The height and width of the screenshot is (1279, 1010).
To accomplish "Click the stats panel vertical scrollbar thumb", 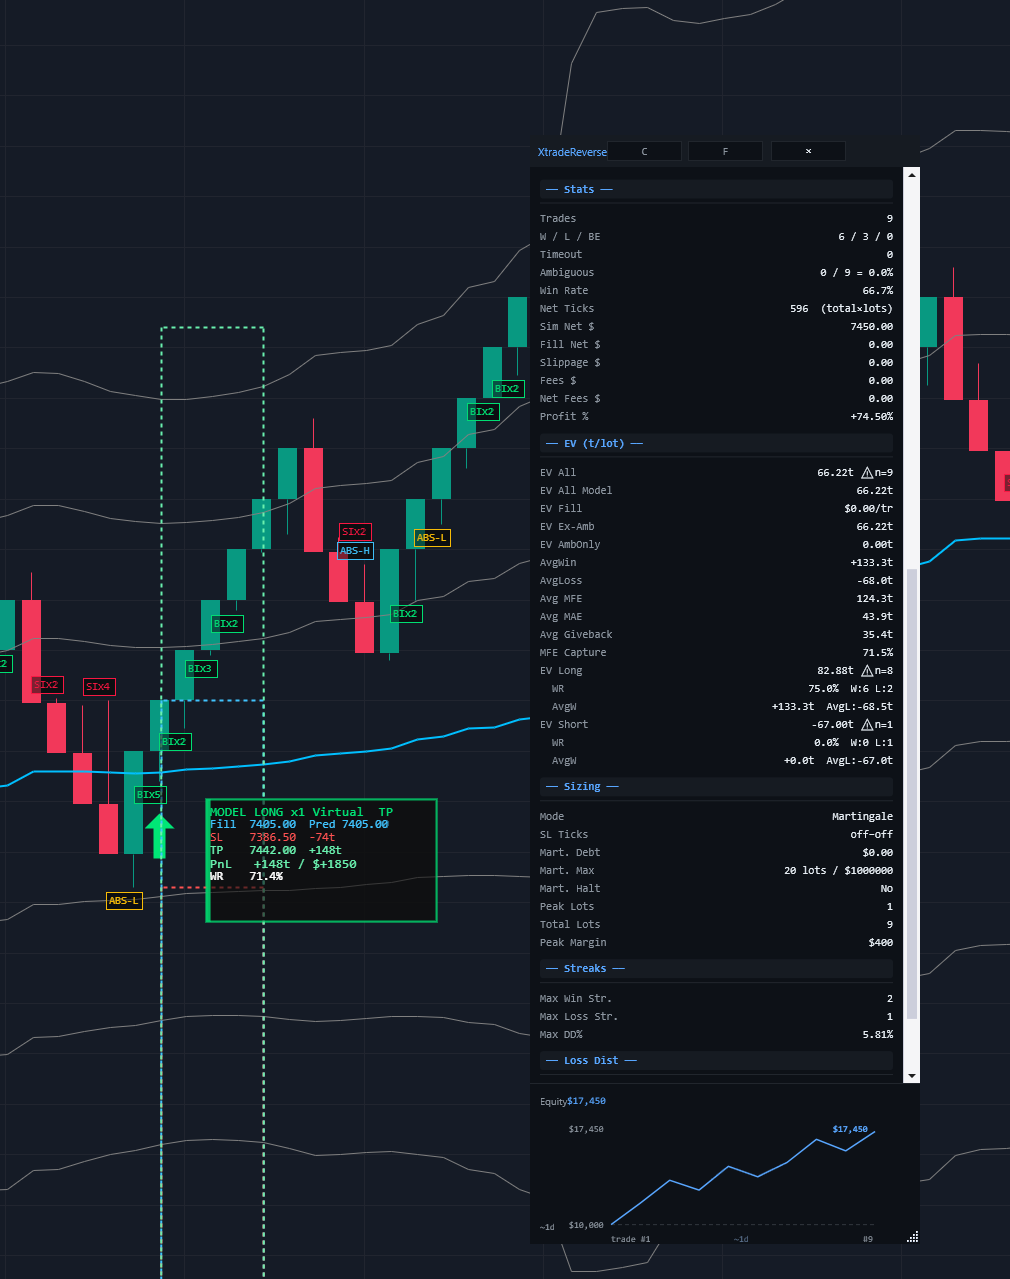I will pyautogui.click(x=911, y=795).
